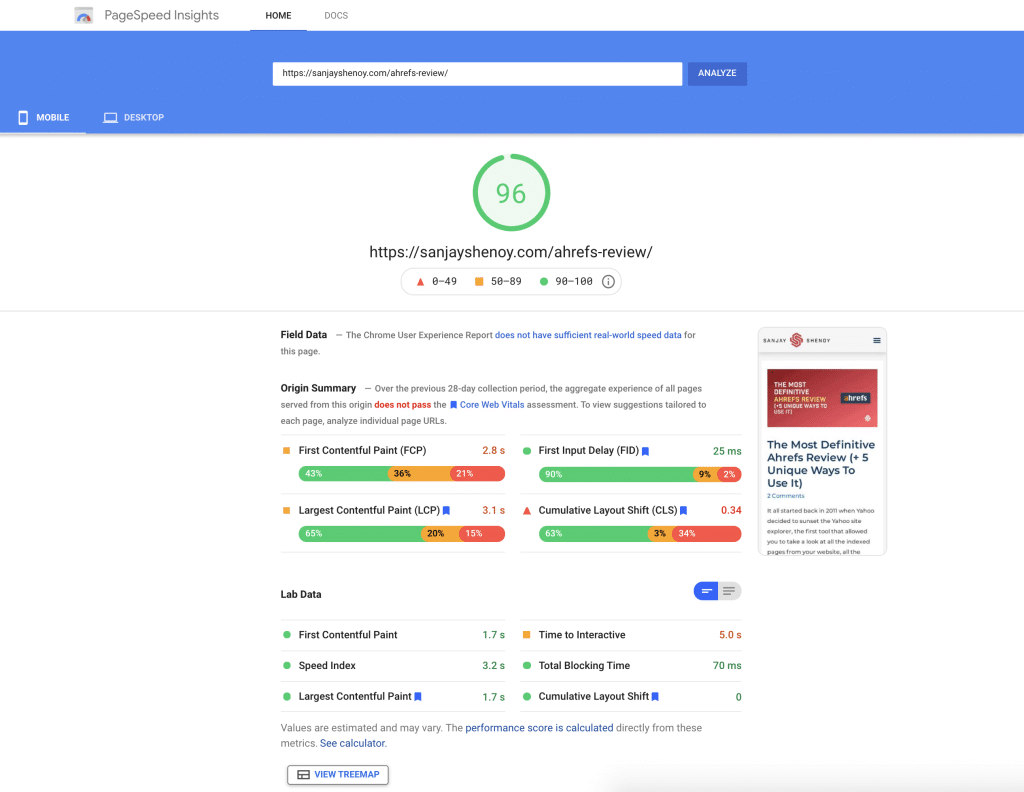Click the Origin Summary heading

tap(318, 388)
